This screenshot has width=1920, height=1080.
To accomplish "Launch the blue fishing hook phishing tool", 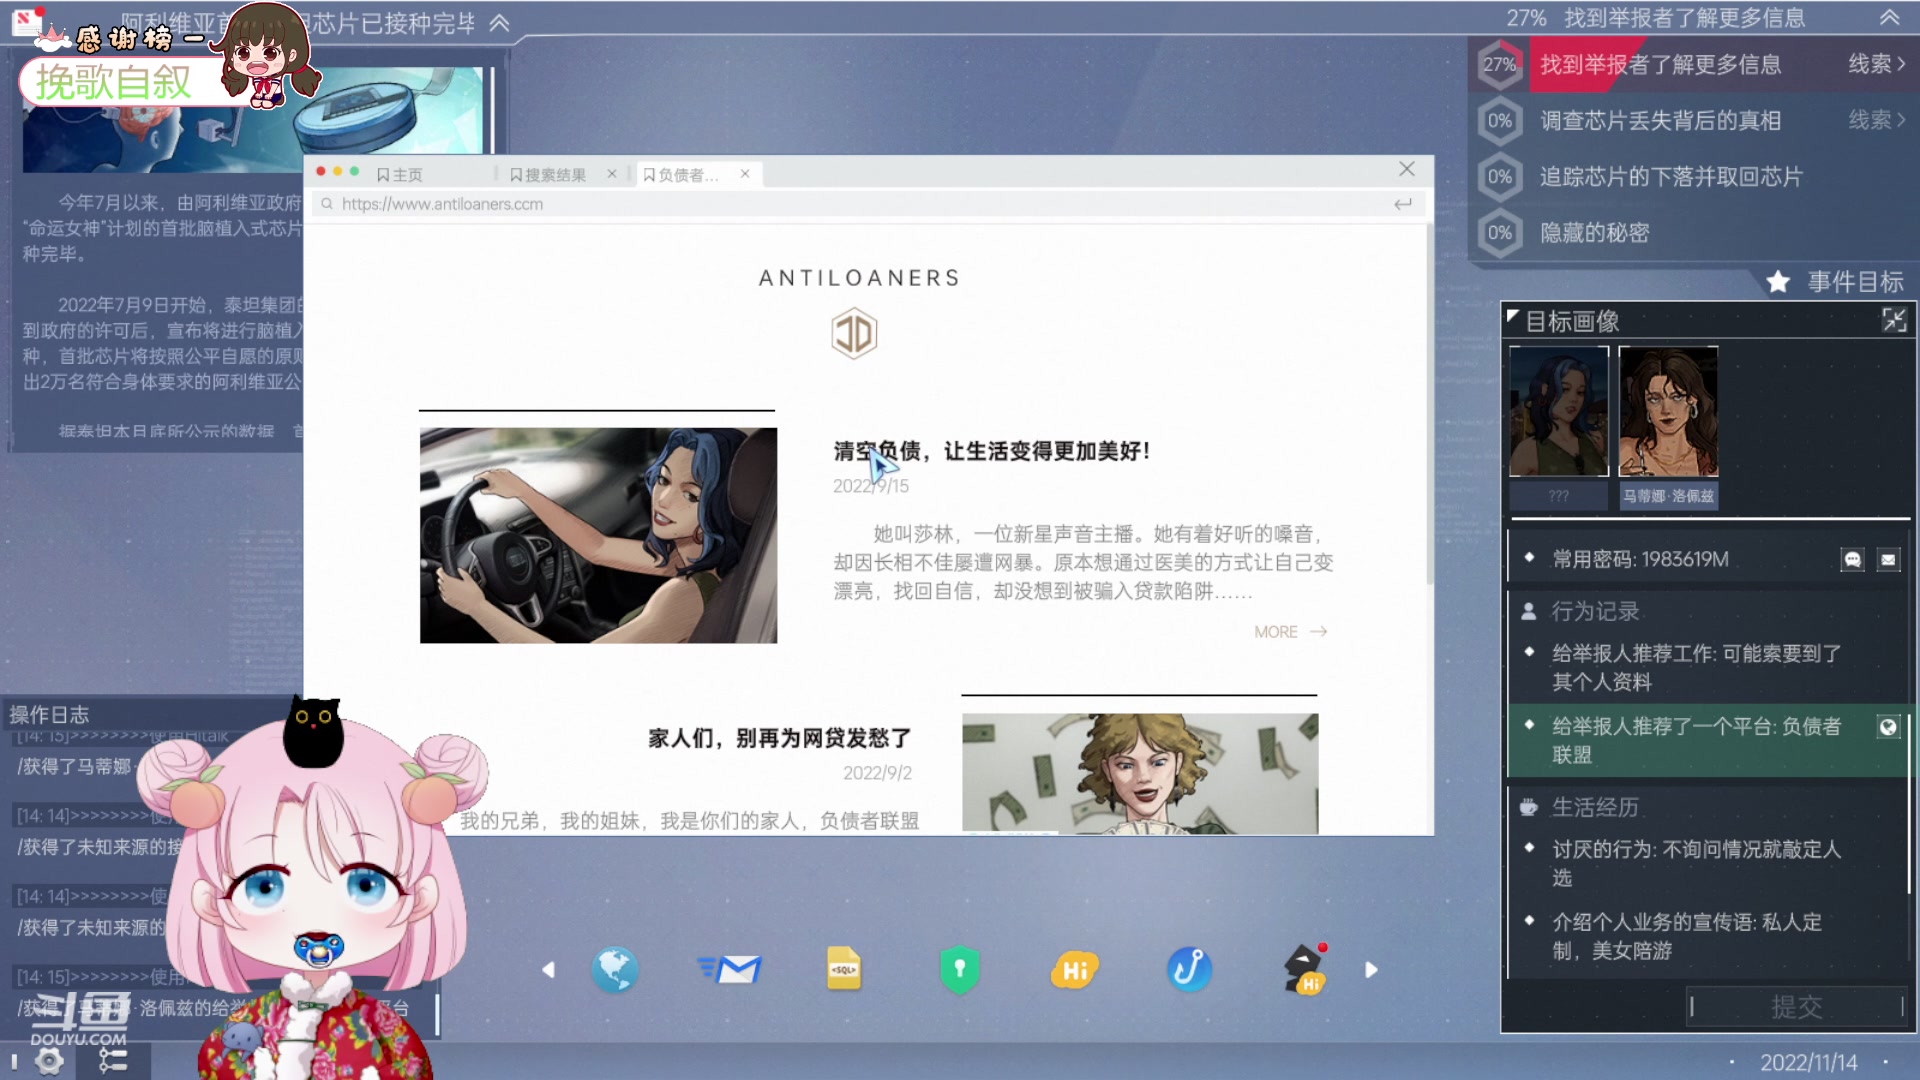I will click(x=1189, y=969).
